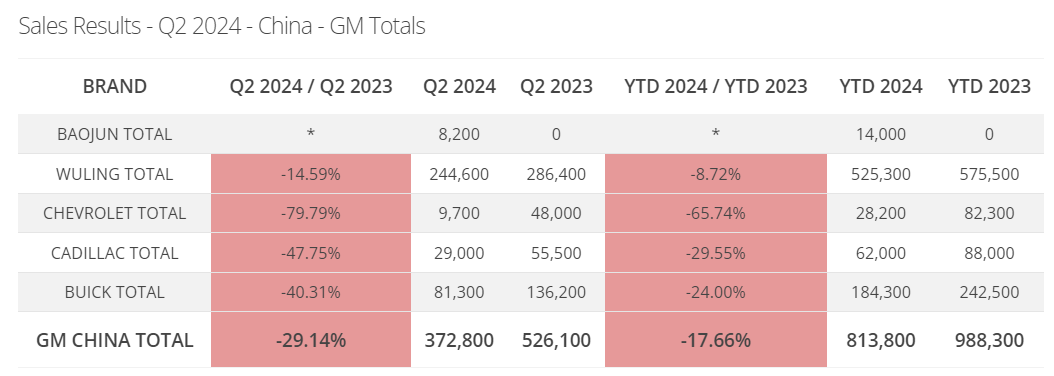Select the WULING TOTAL row label
This screenshot has width=1054, height=376.
pos(114,174)
